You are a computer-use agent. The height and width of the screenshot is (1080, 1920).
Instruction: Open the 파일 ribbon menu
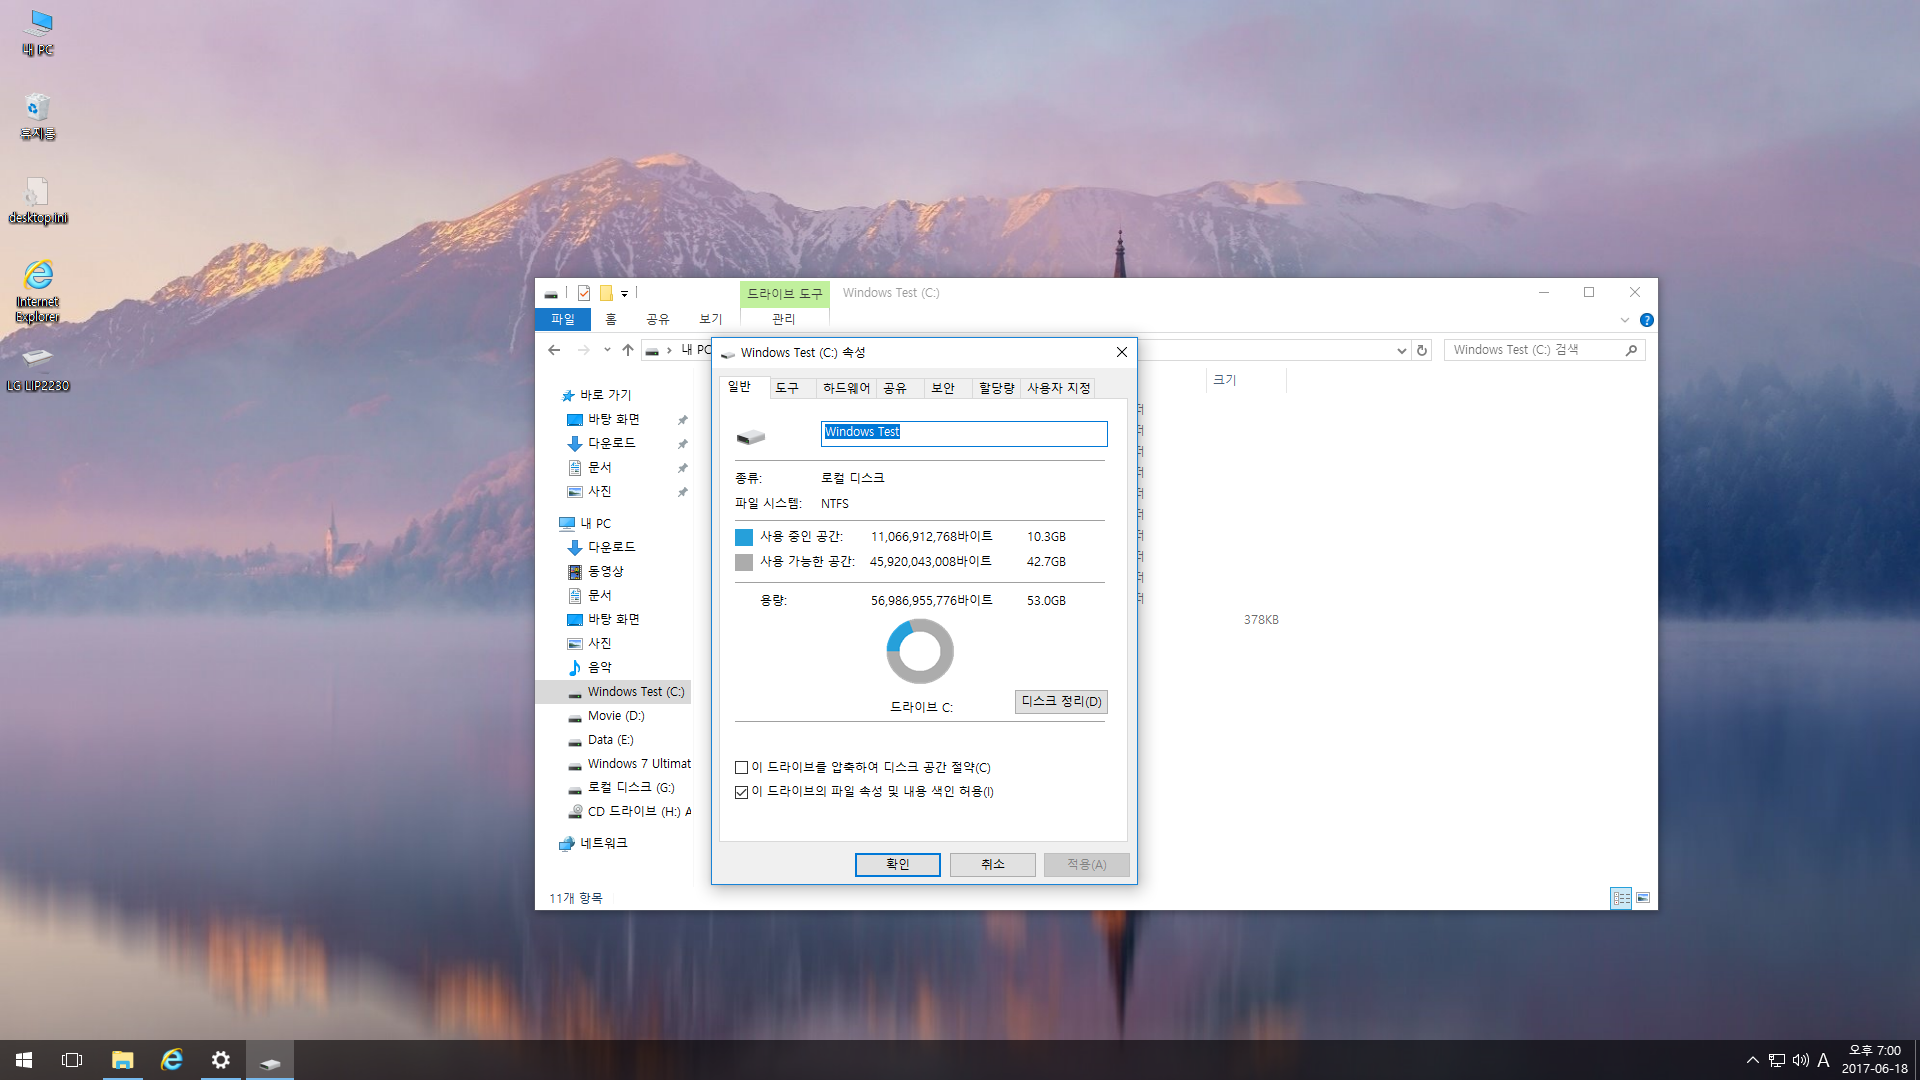click(x=563, y=319)
